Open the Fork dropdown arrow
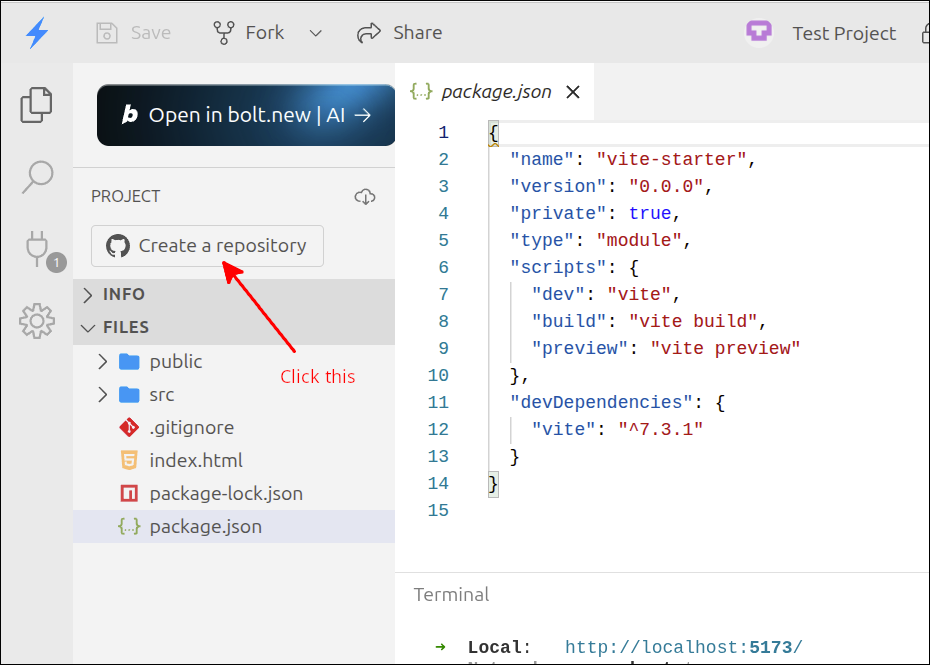The image size is (930, 665). pyautogui.click(x=316, y=33)
